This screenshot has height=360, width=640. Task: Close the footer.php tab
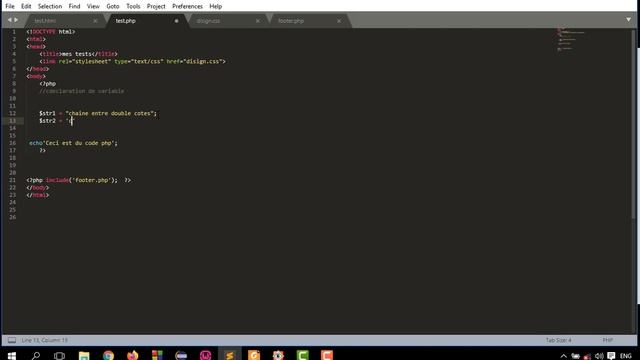coord(339,21)
